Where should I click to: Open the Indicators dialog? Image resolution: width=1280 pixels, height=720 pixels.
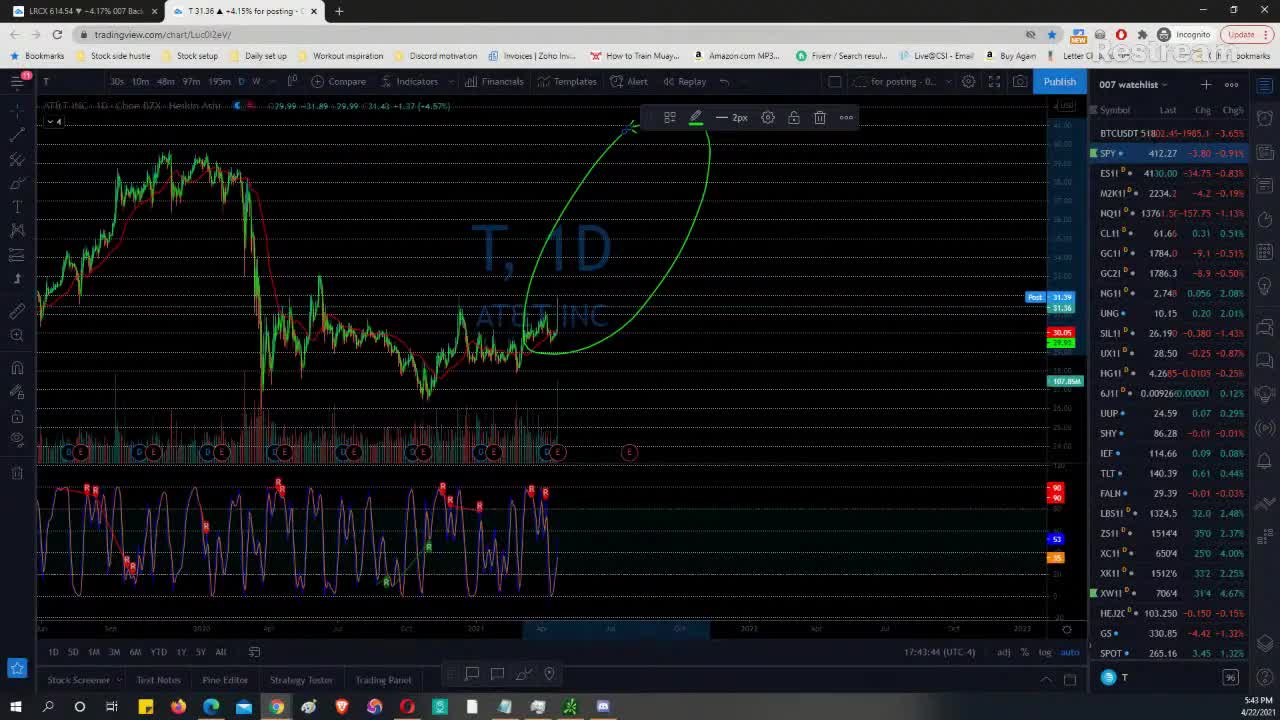(x=408, y=82)
